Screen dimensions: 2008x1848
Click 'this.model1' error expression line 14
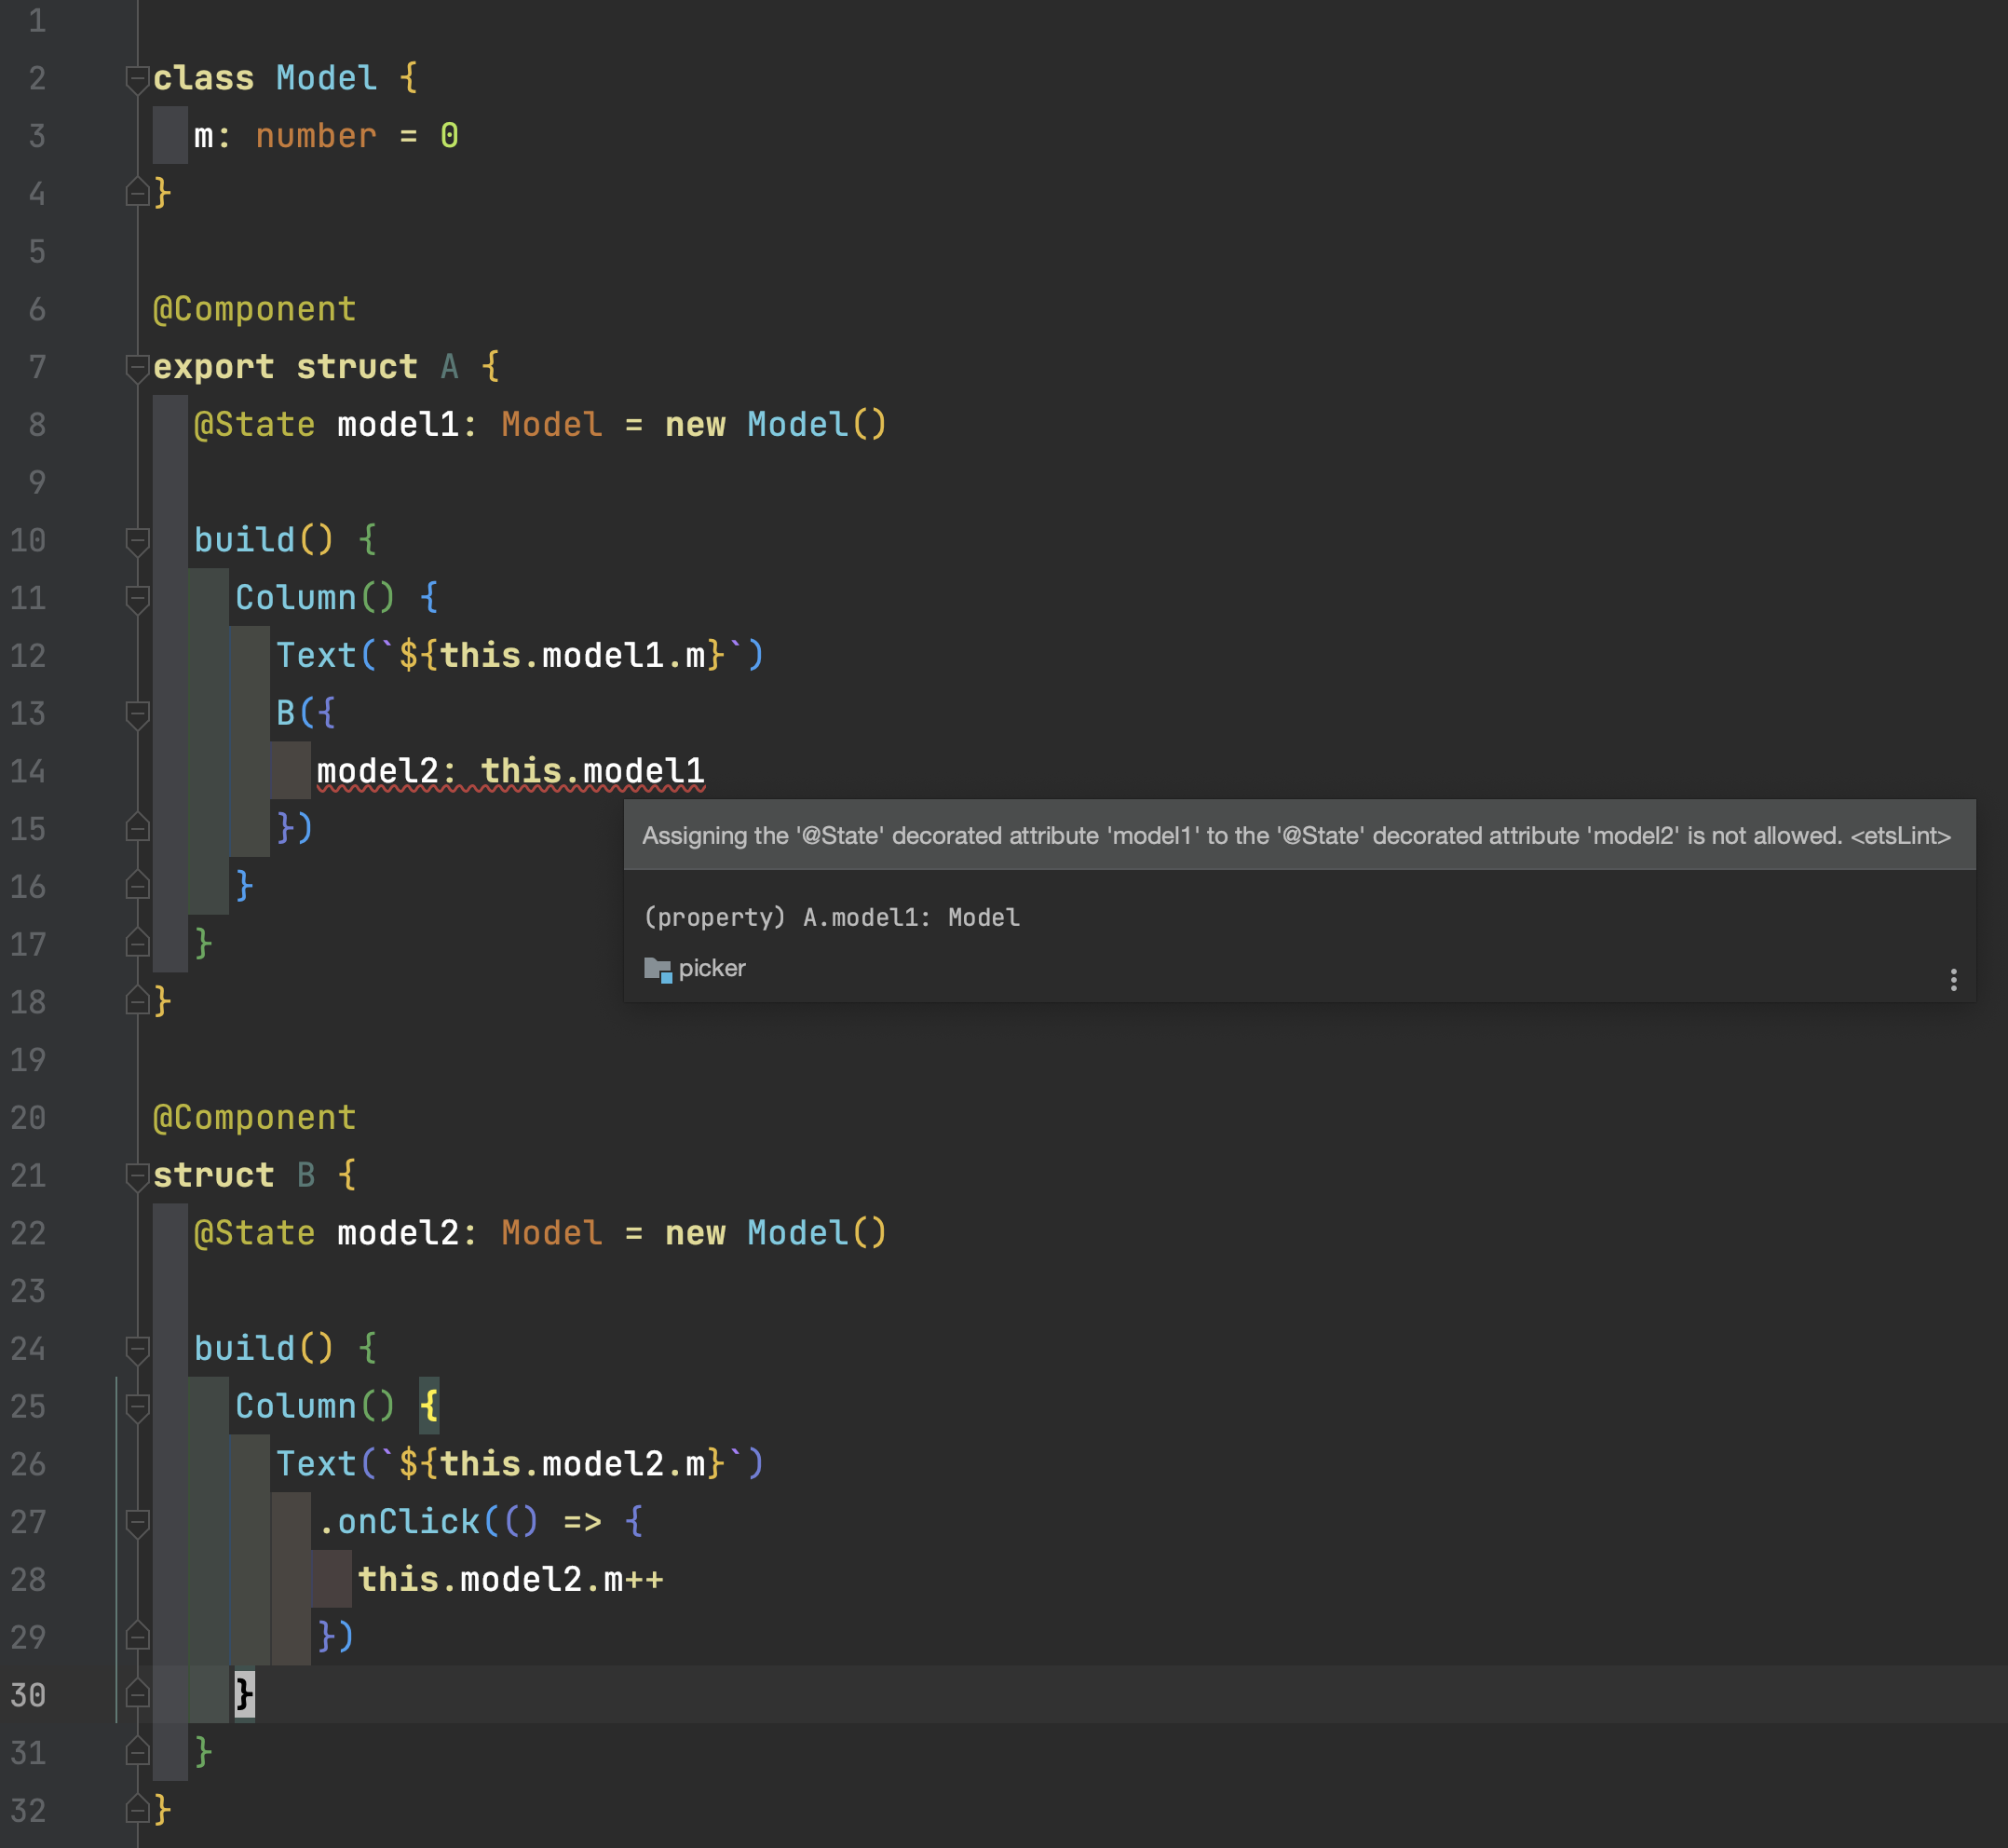[593, 771]
